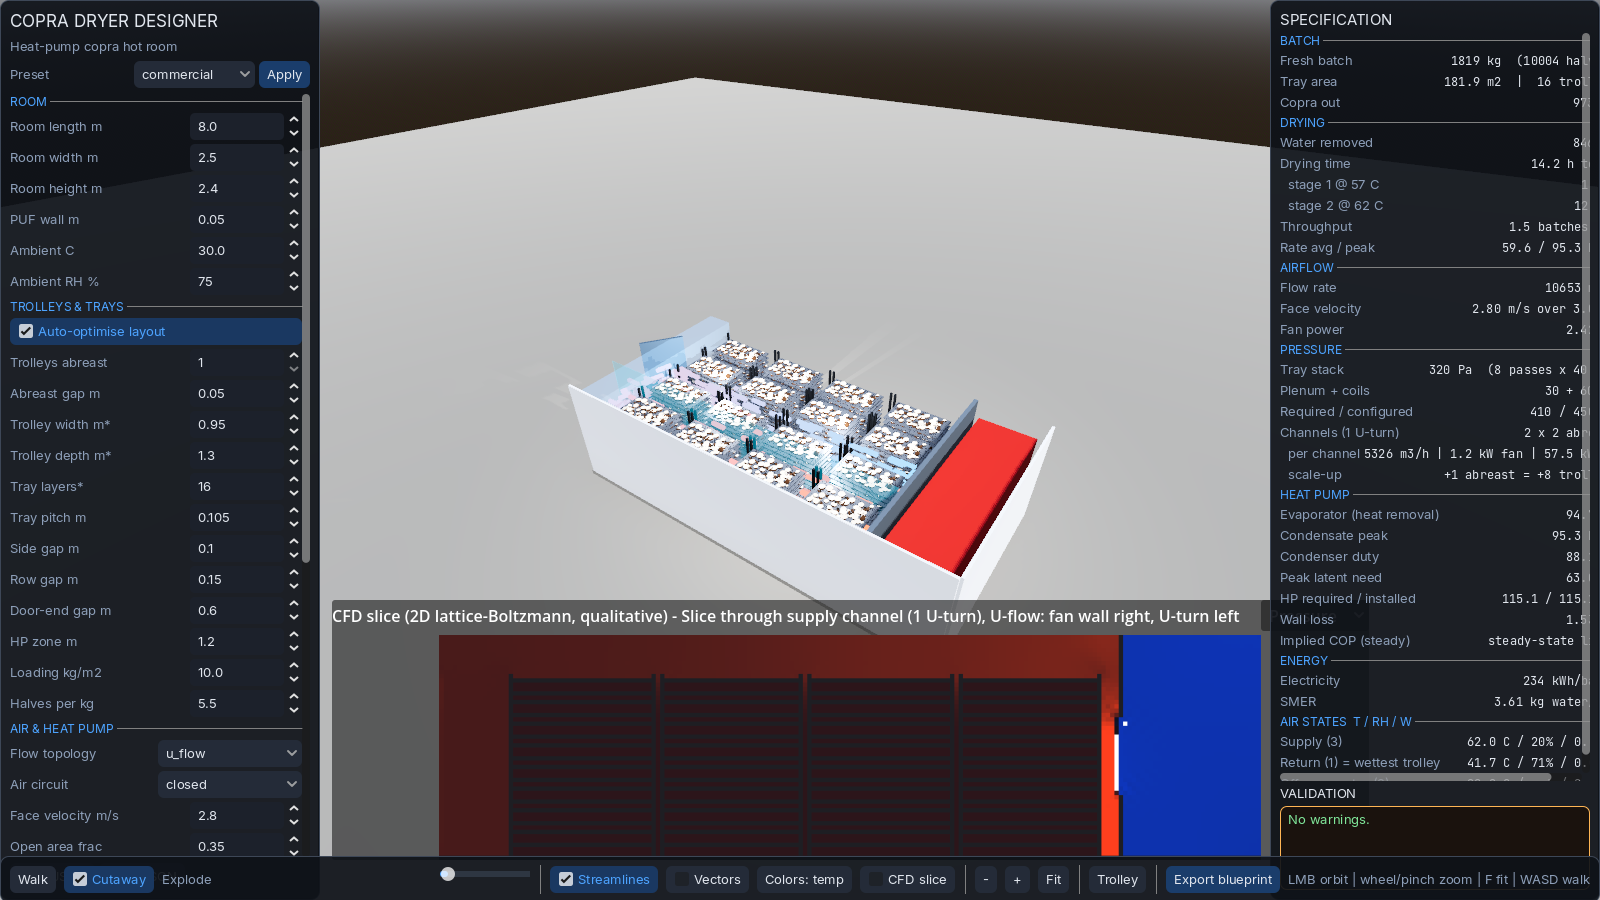This screenshot has width=1600, height=900.
Task: Select the Explode view option
Action: point(187,880)
